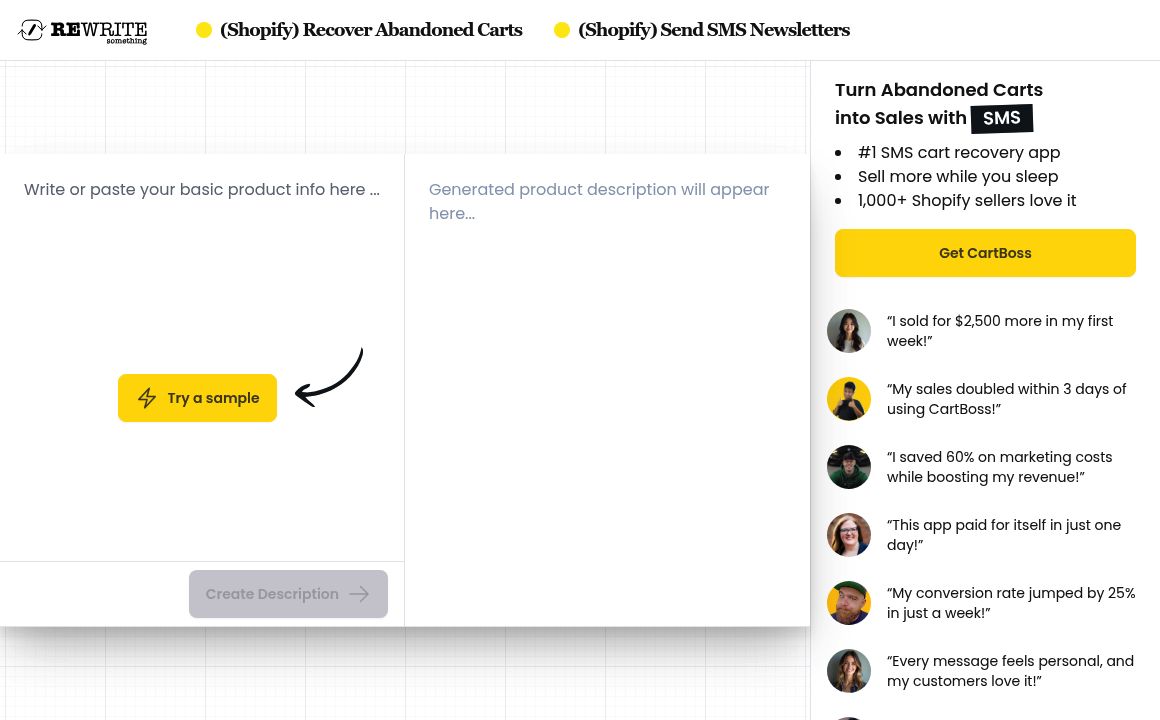Click avatar beside "Every message feels personal" testimonial
This screenshot has width=1160, height=720.
[849, 671]
